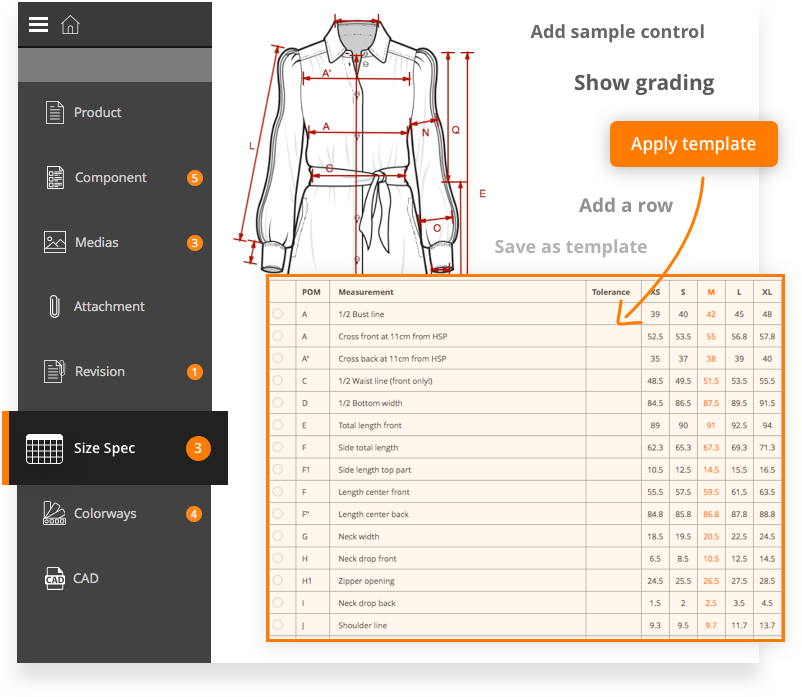Select radio for 1/2 Bottom width row

pos(278,402)
